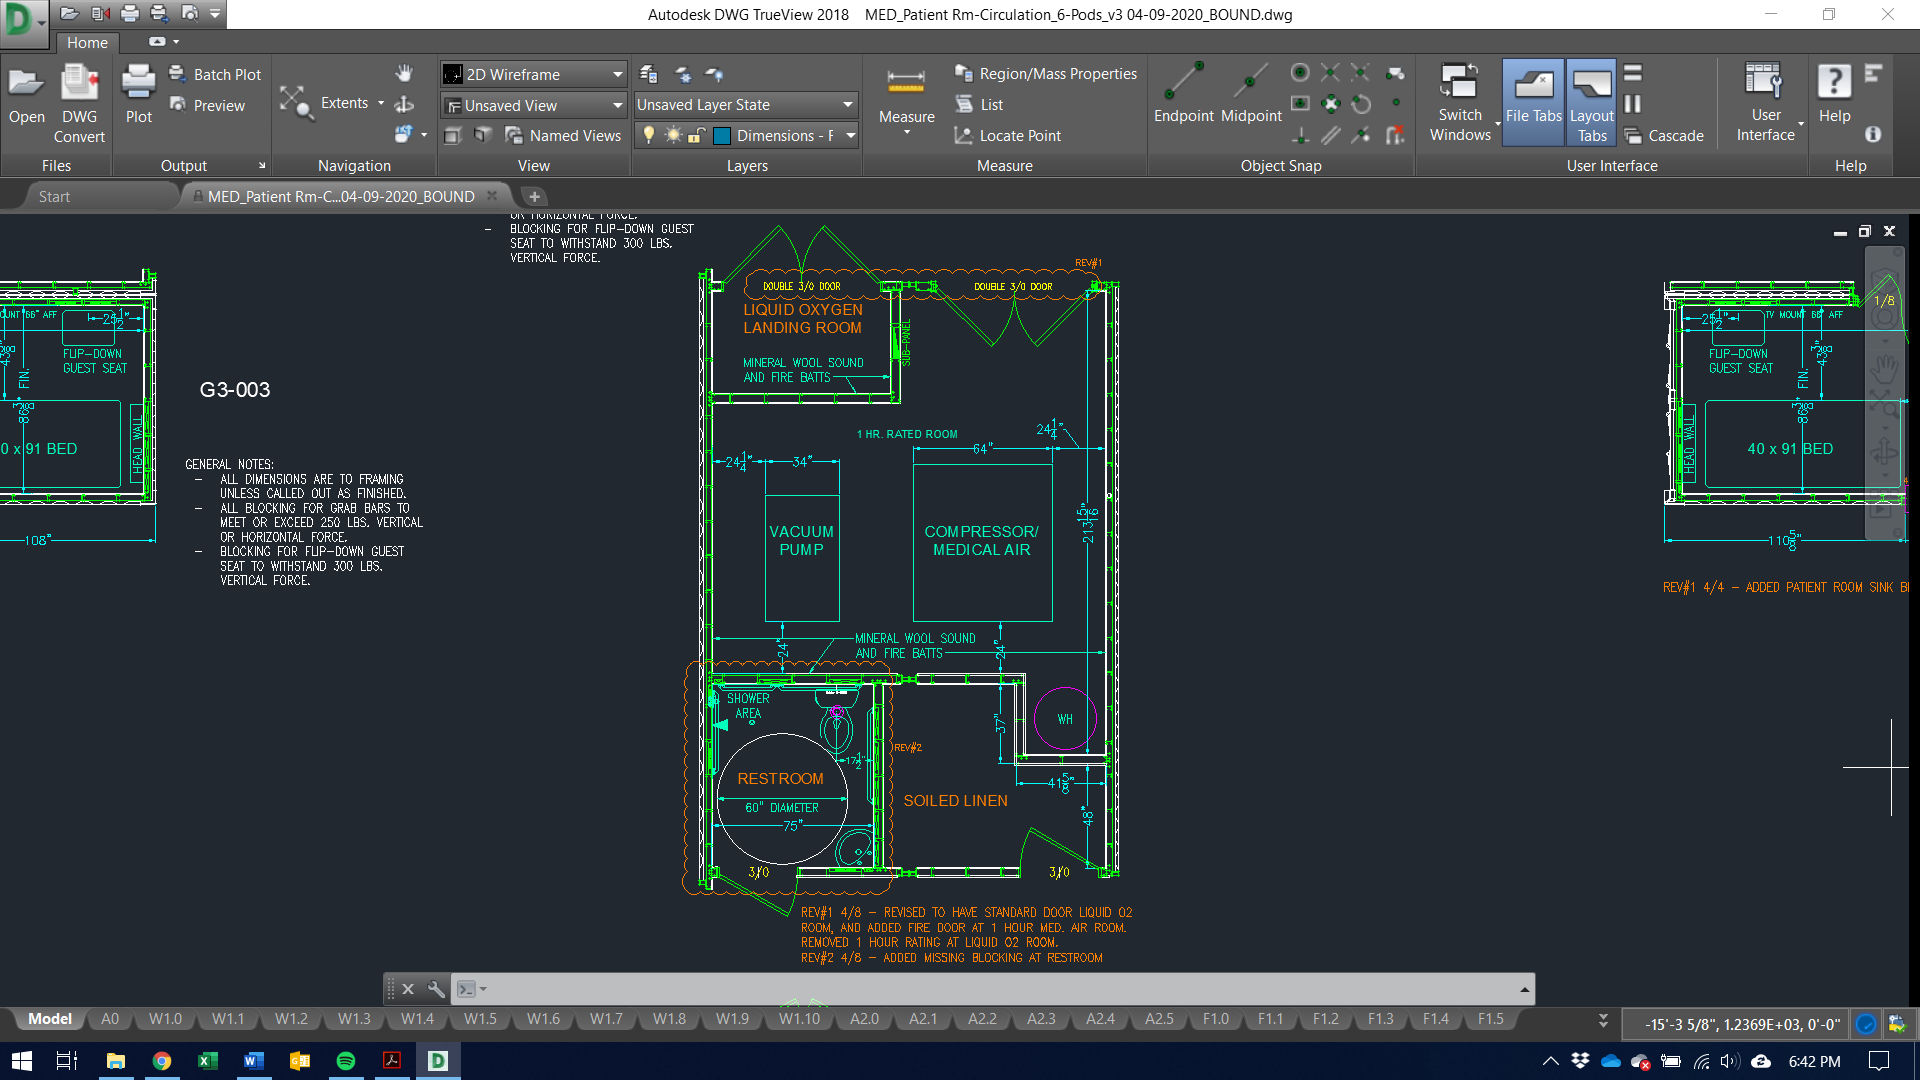The height and width of the screenshot is (1080, 1920).
Task: Open the DWG TrueView application menu
Action: tap(23, 22)
